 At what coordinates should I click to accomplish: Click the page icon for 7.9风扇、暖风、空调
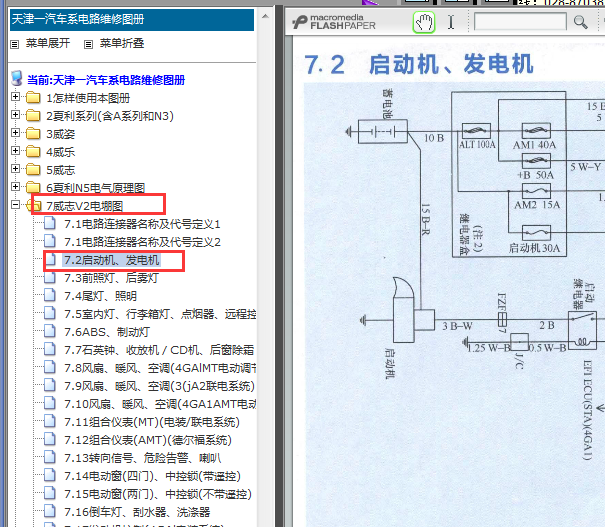50,385
